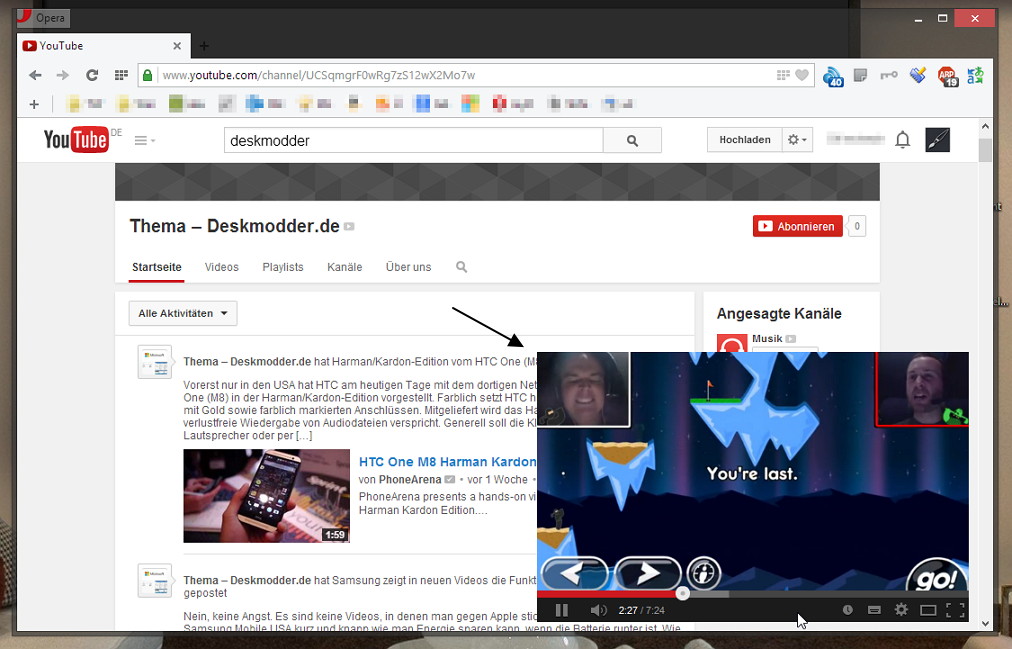Click the subscriber count box showing 0
1012x649 pixels.
[x=856, y=226]
